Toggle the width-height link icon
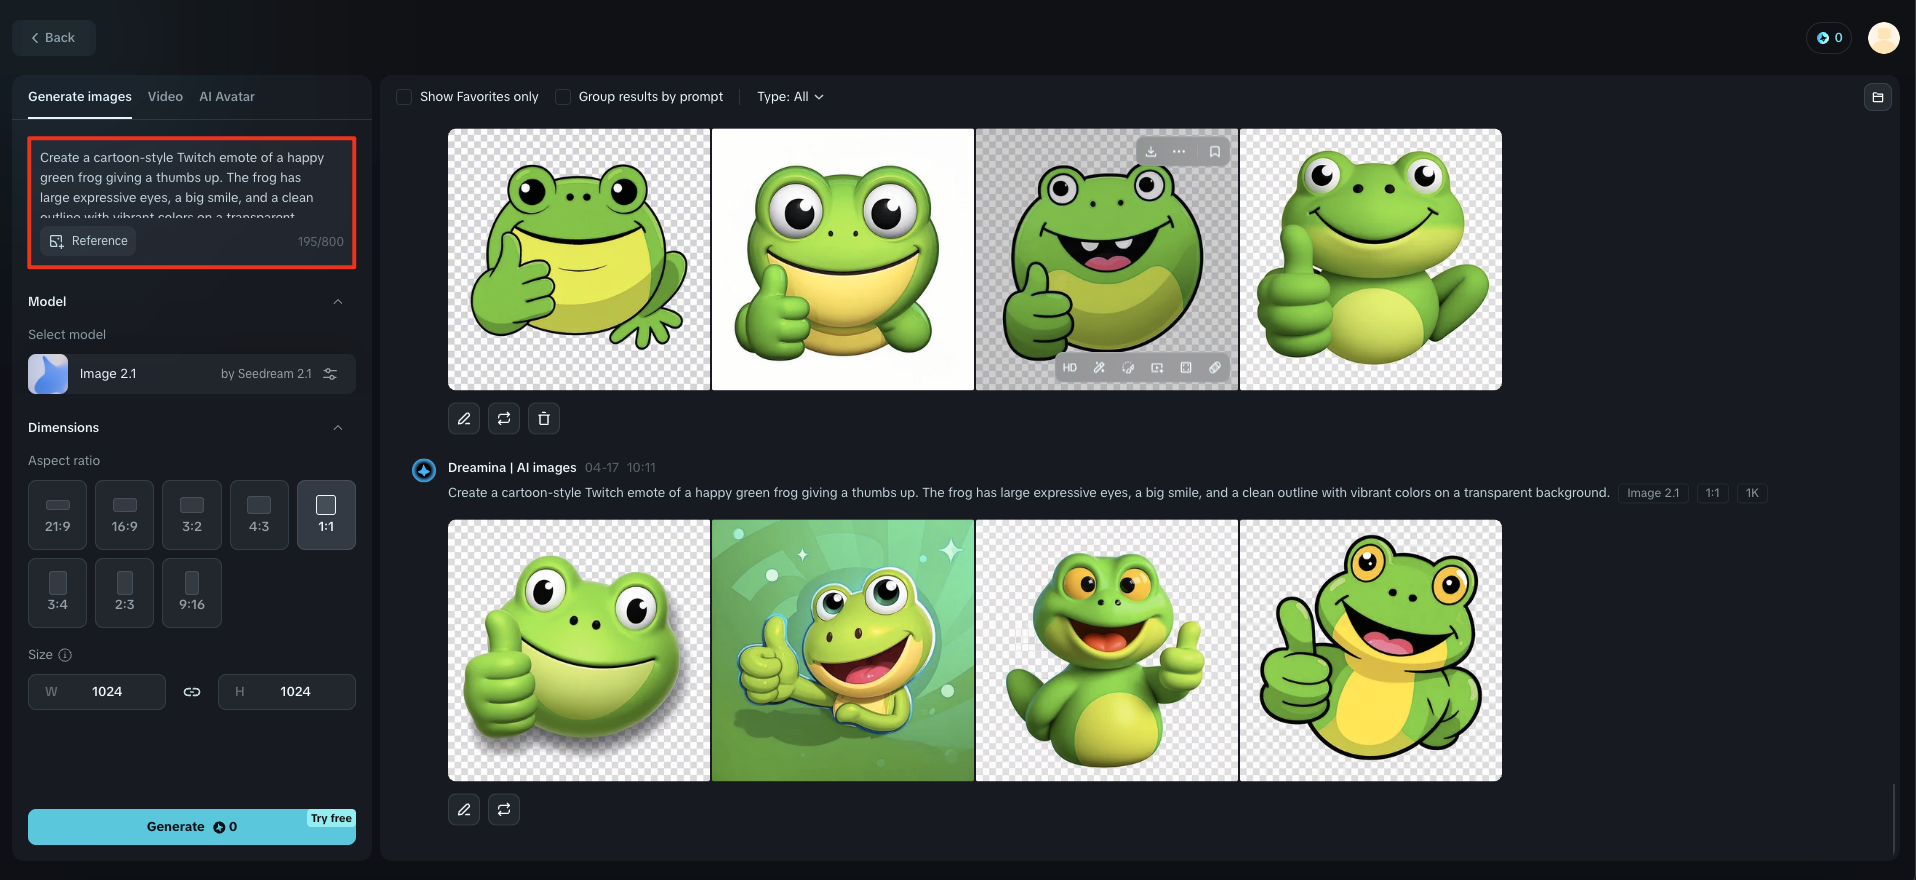 [x=192, y=692]
